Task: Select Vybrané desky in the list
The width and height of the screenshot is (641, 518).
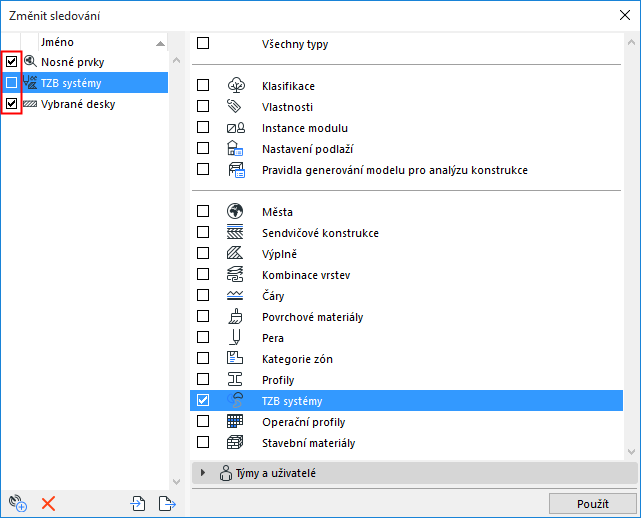Action: [x=78, y=104]
